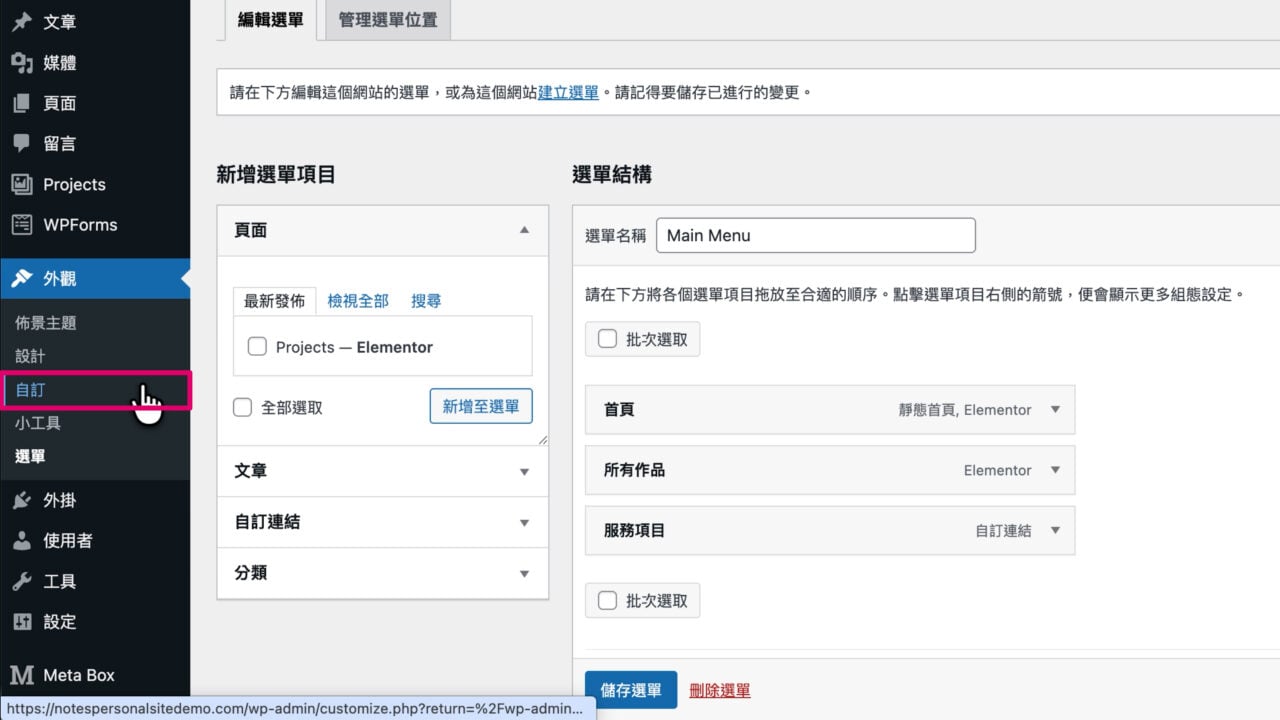The height and width of the screenshot is (720, 1280).
Task: Collapse the 頁面 panel arrow
Action: click(524, 230)
